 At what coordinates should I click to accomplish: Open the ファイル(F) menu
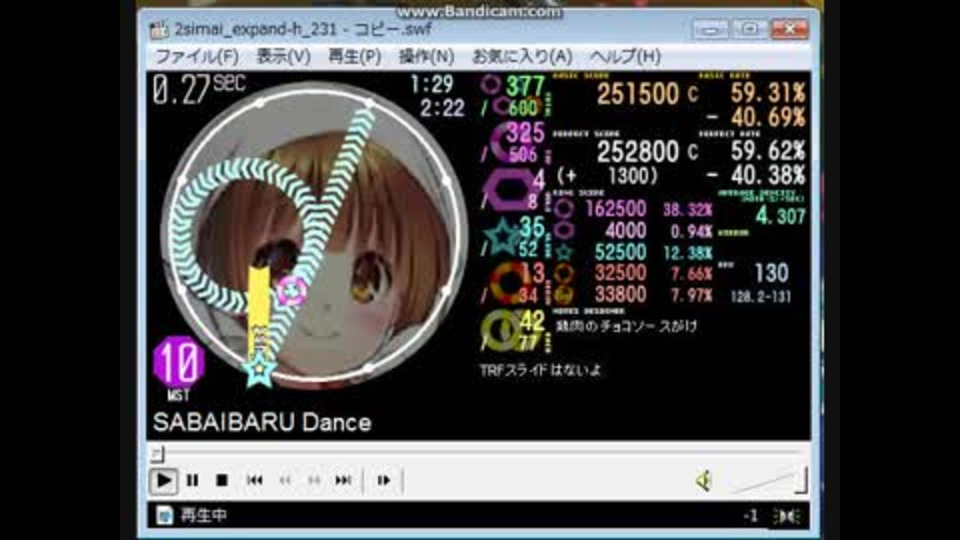pos(197,57)
